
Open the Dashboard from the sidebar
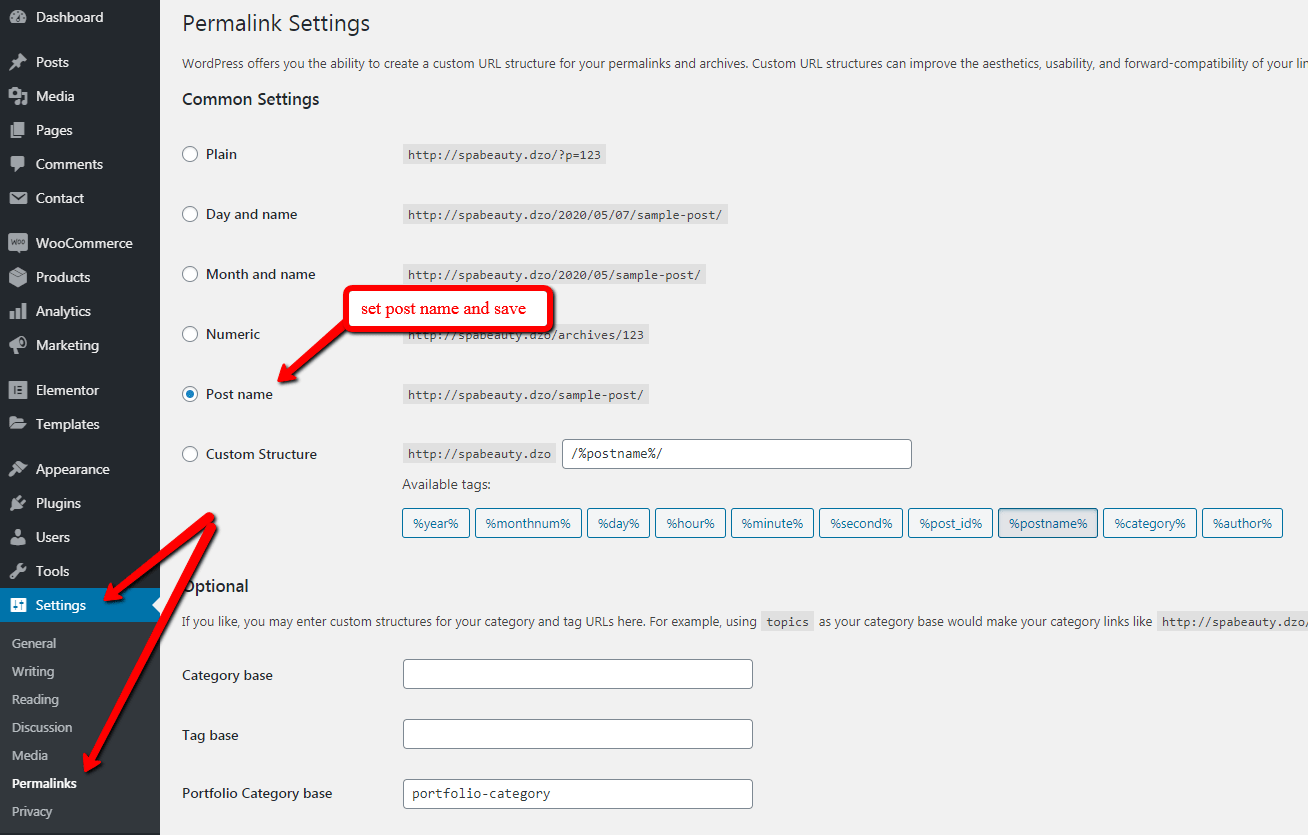(16, 16)
